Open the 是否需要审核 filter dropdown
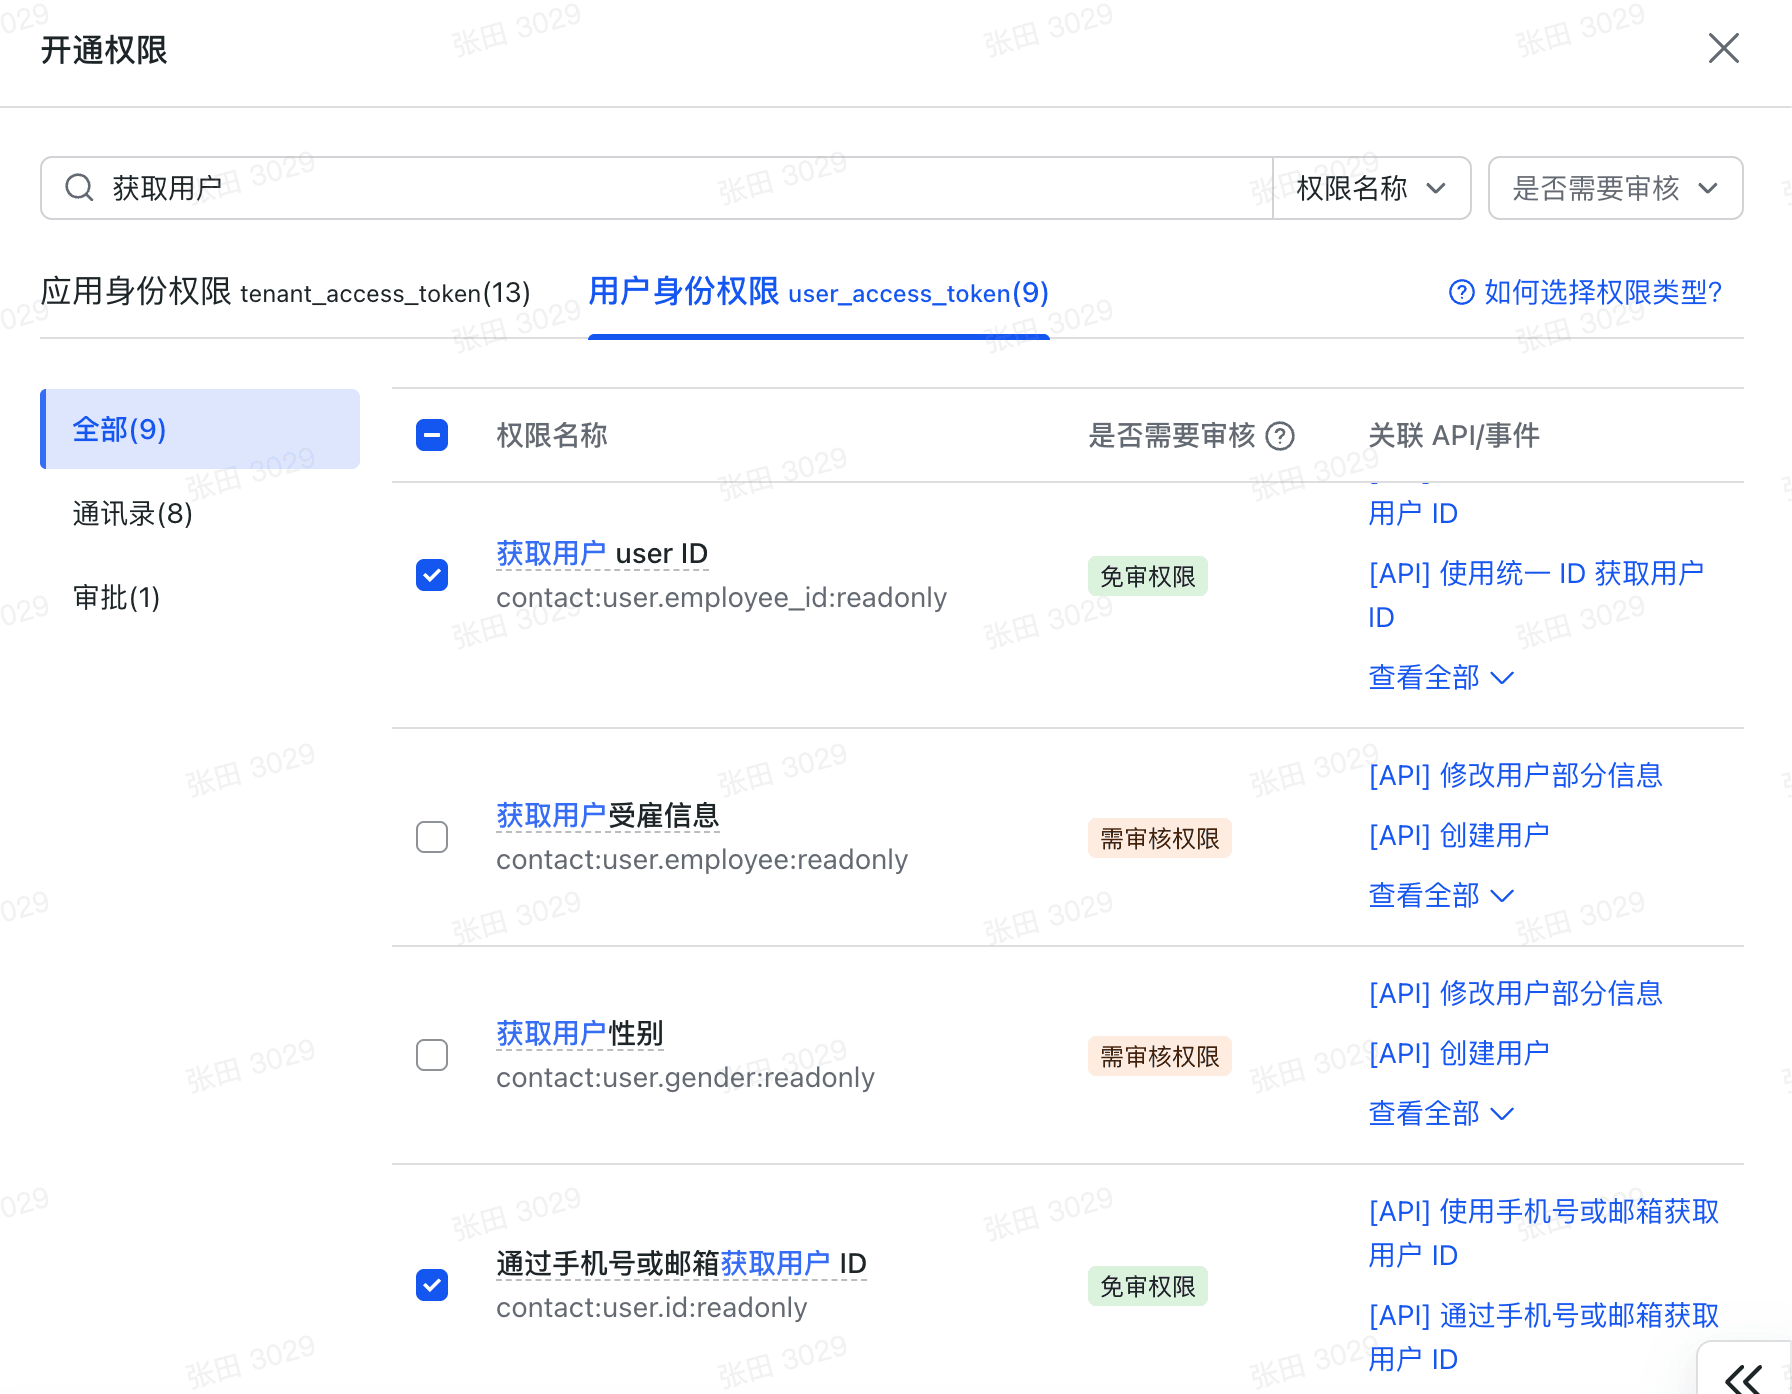This screenshot has height=1394, width=1792. tap(1614, 188)
